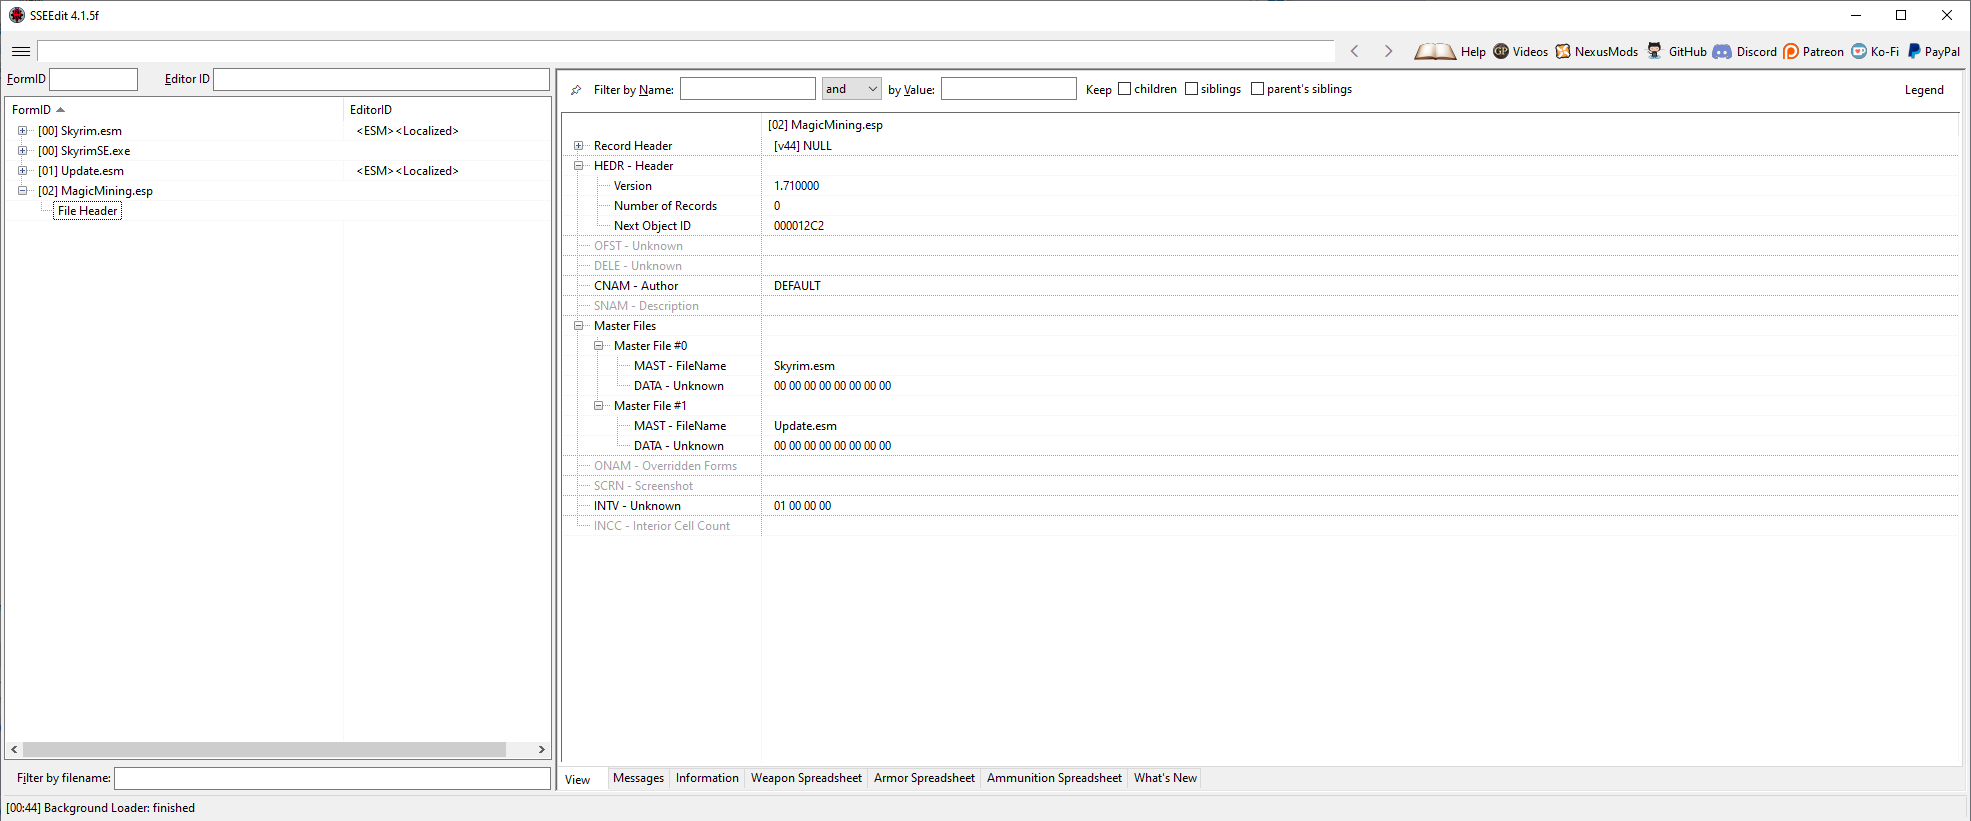Select the ONAM - Overridden Forms row
Image resolution: width=1971 pixels, height=821 pixels.
pos(1260,466)
